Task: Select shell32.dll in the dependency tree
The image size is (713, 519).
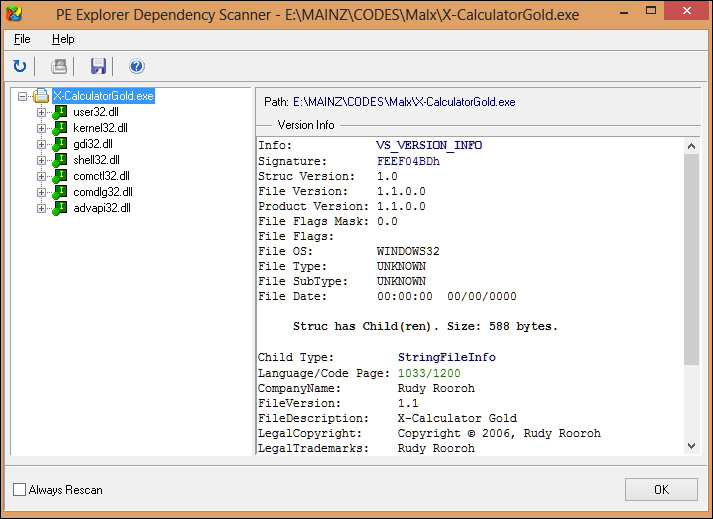Action: coord(96,160)
